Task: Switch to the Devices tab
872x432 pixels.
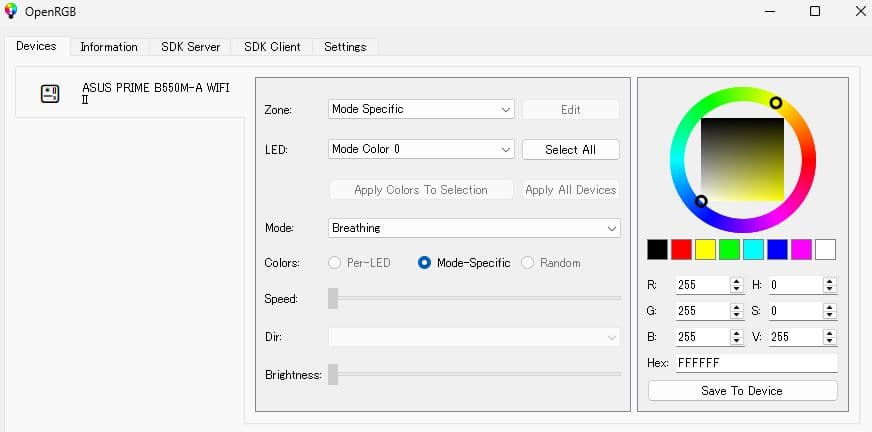Action: [36, 46]
